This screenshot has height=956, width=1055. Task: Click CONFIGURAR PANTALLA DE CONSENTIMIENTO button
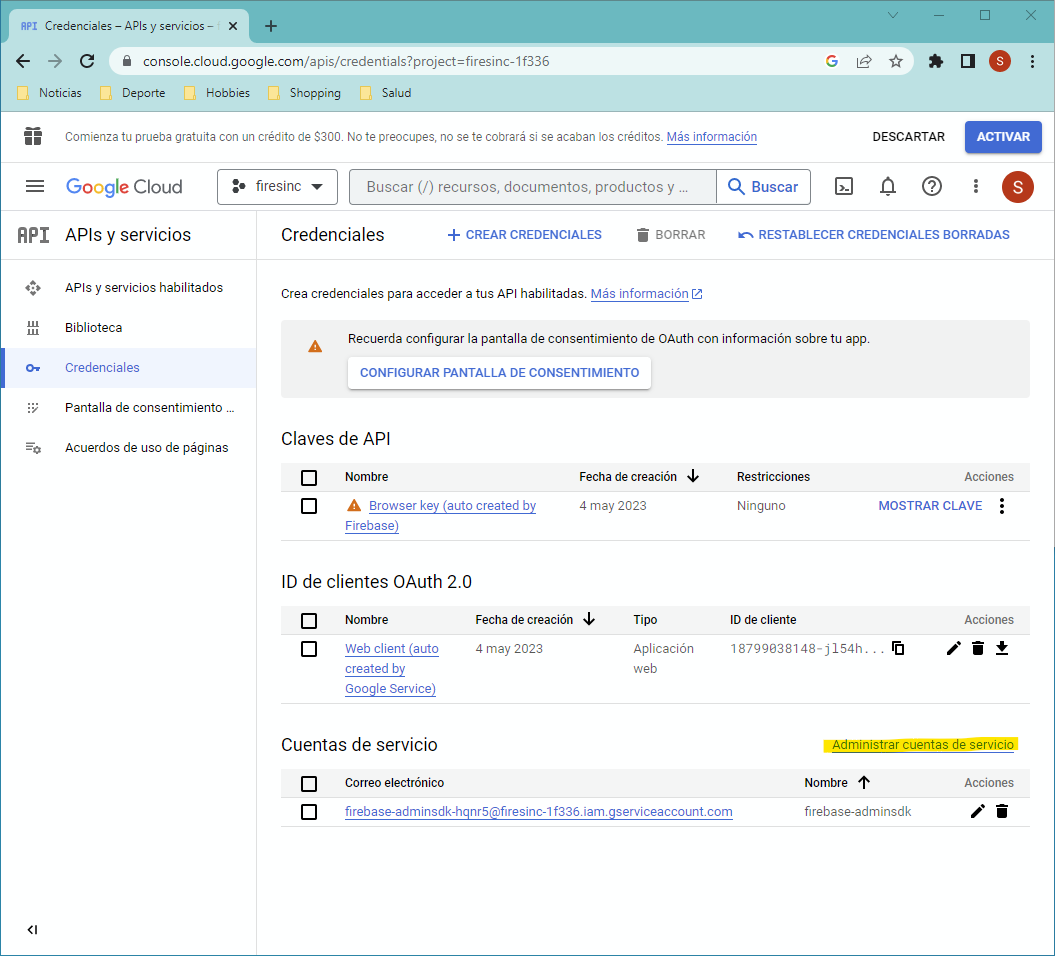[x=499, y=373]
